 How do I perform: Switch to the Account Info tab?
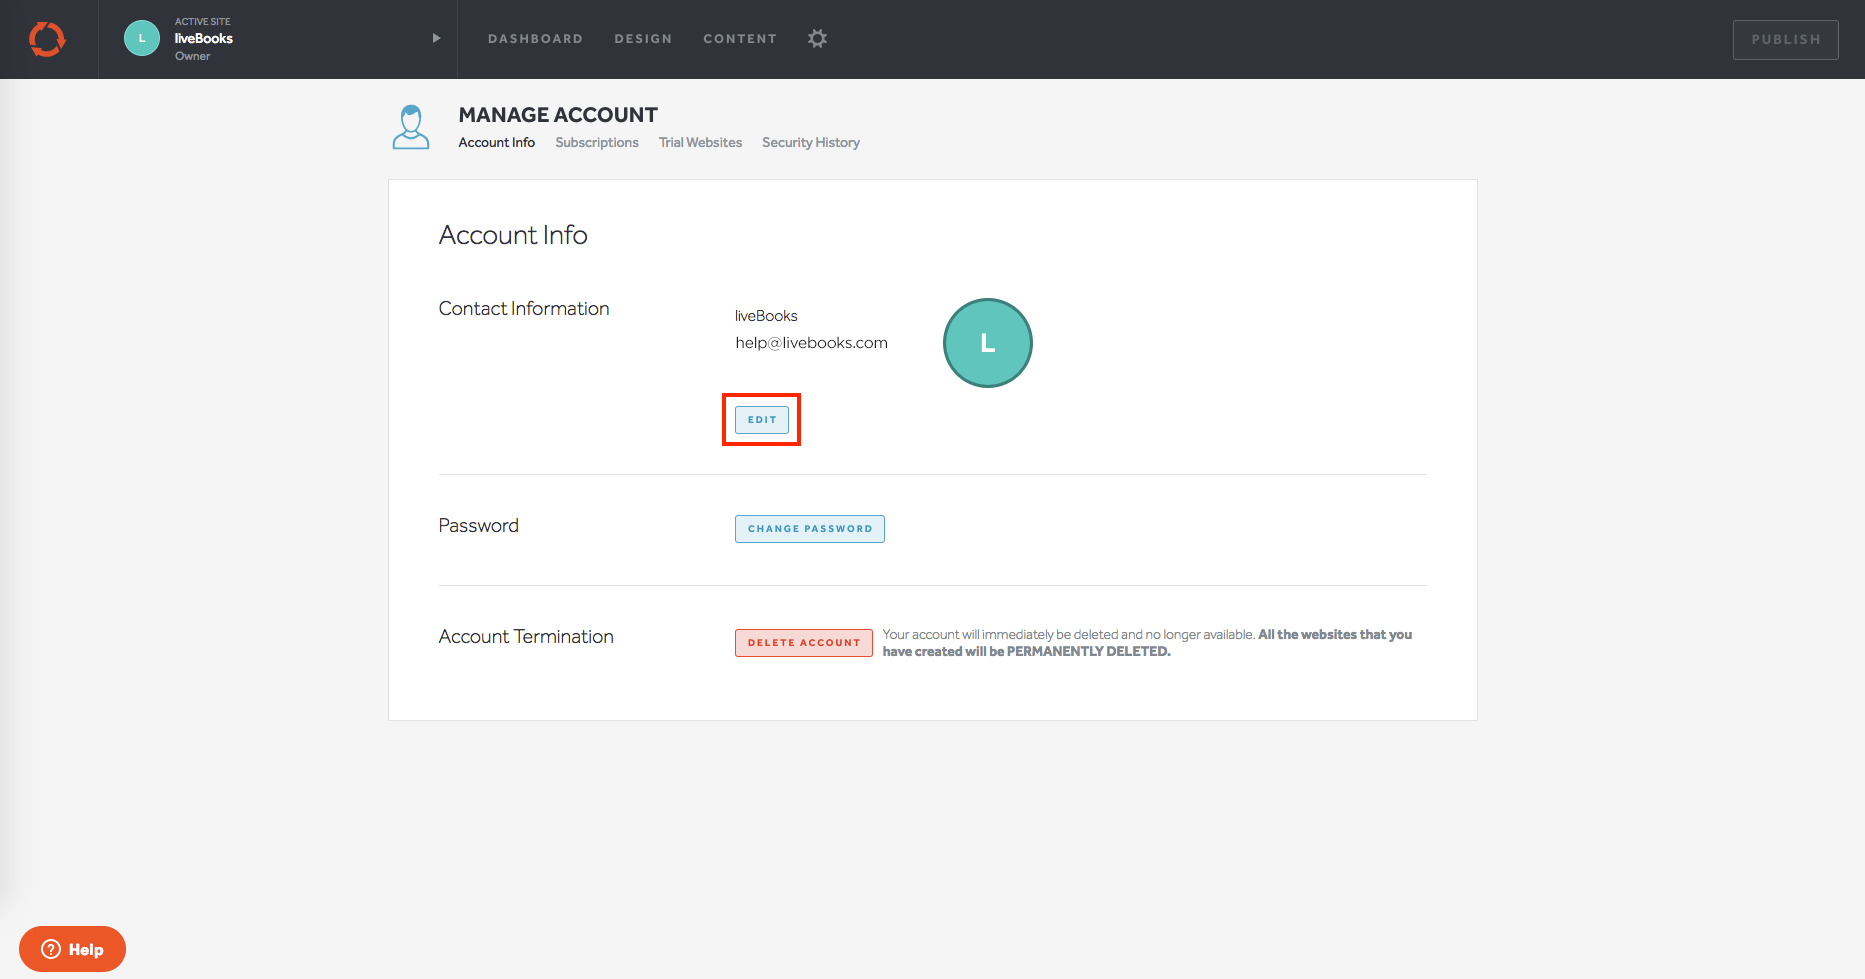pos(497,143)
